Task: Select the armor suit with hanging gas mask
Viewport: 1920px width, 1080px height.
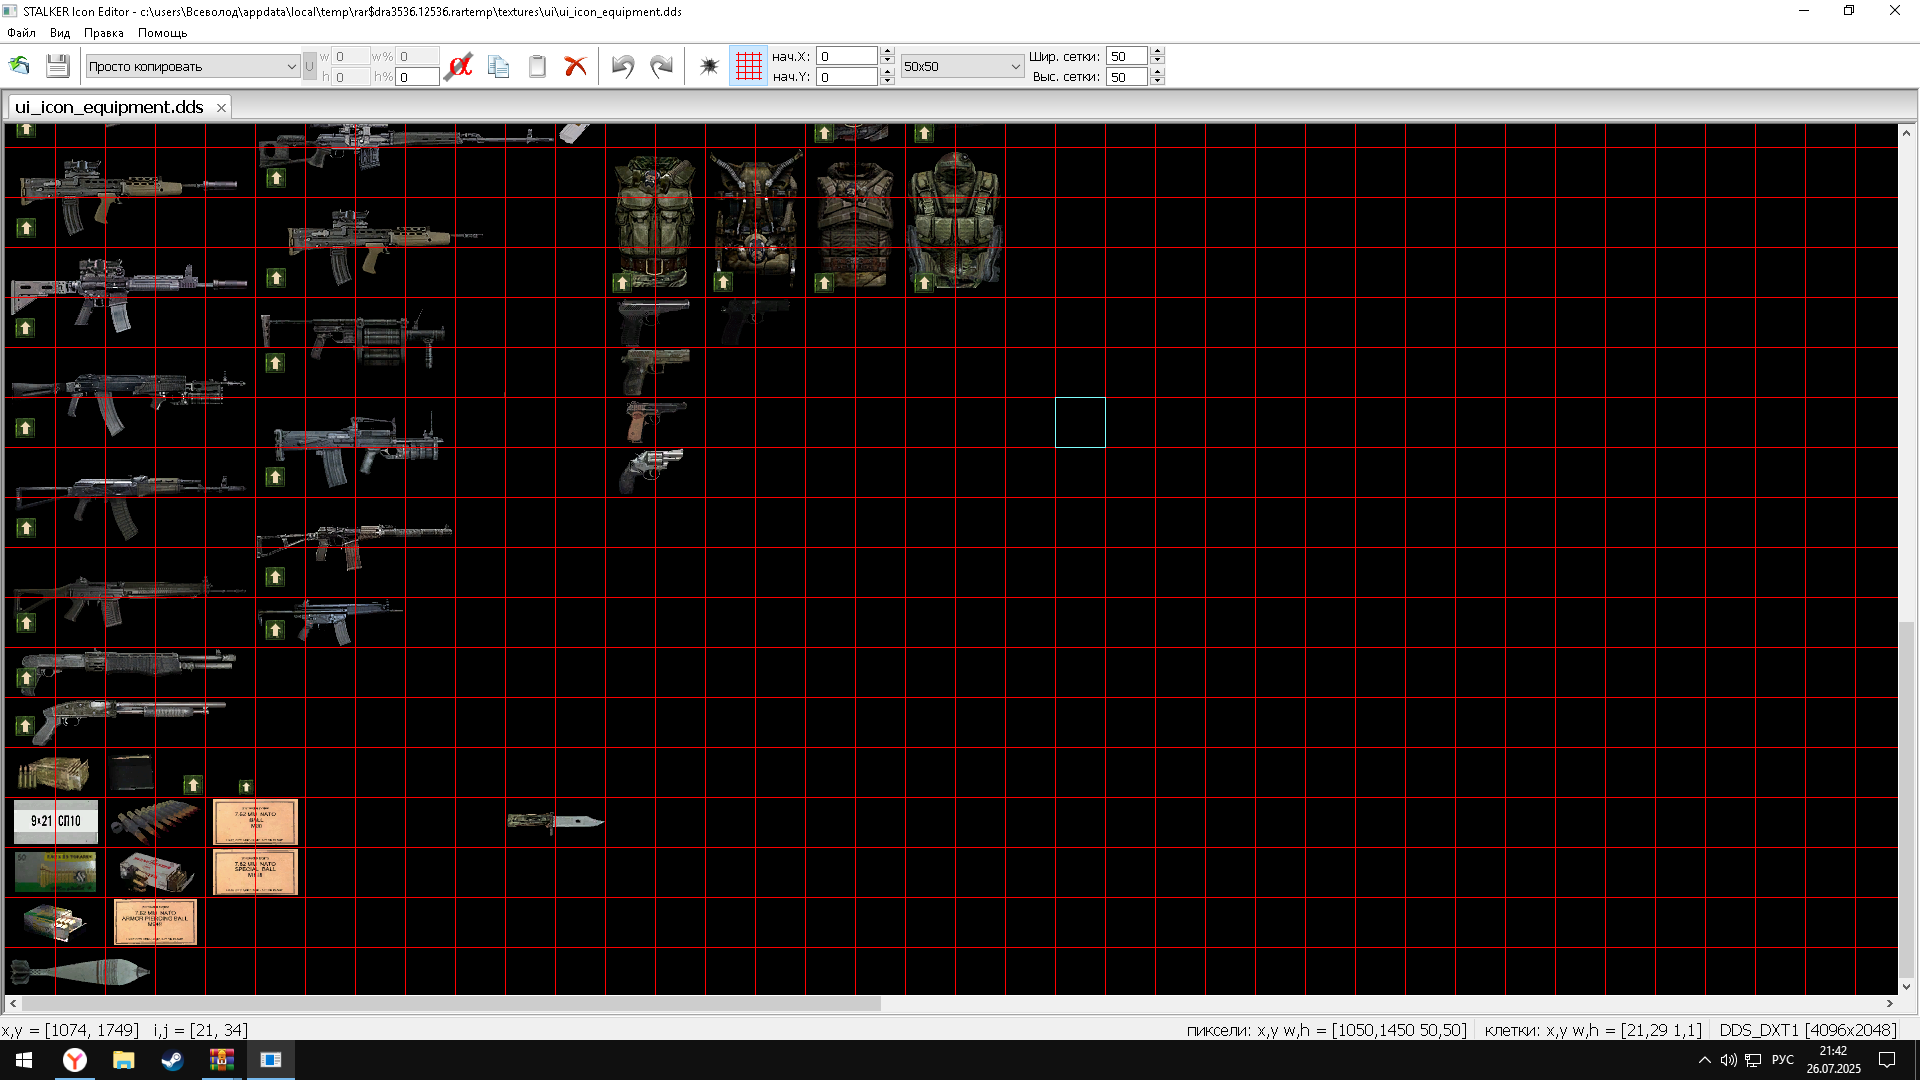Action: click(x=756, y=215)
